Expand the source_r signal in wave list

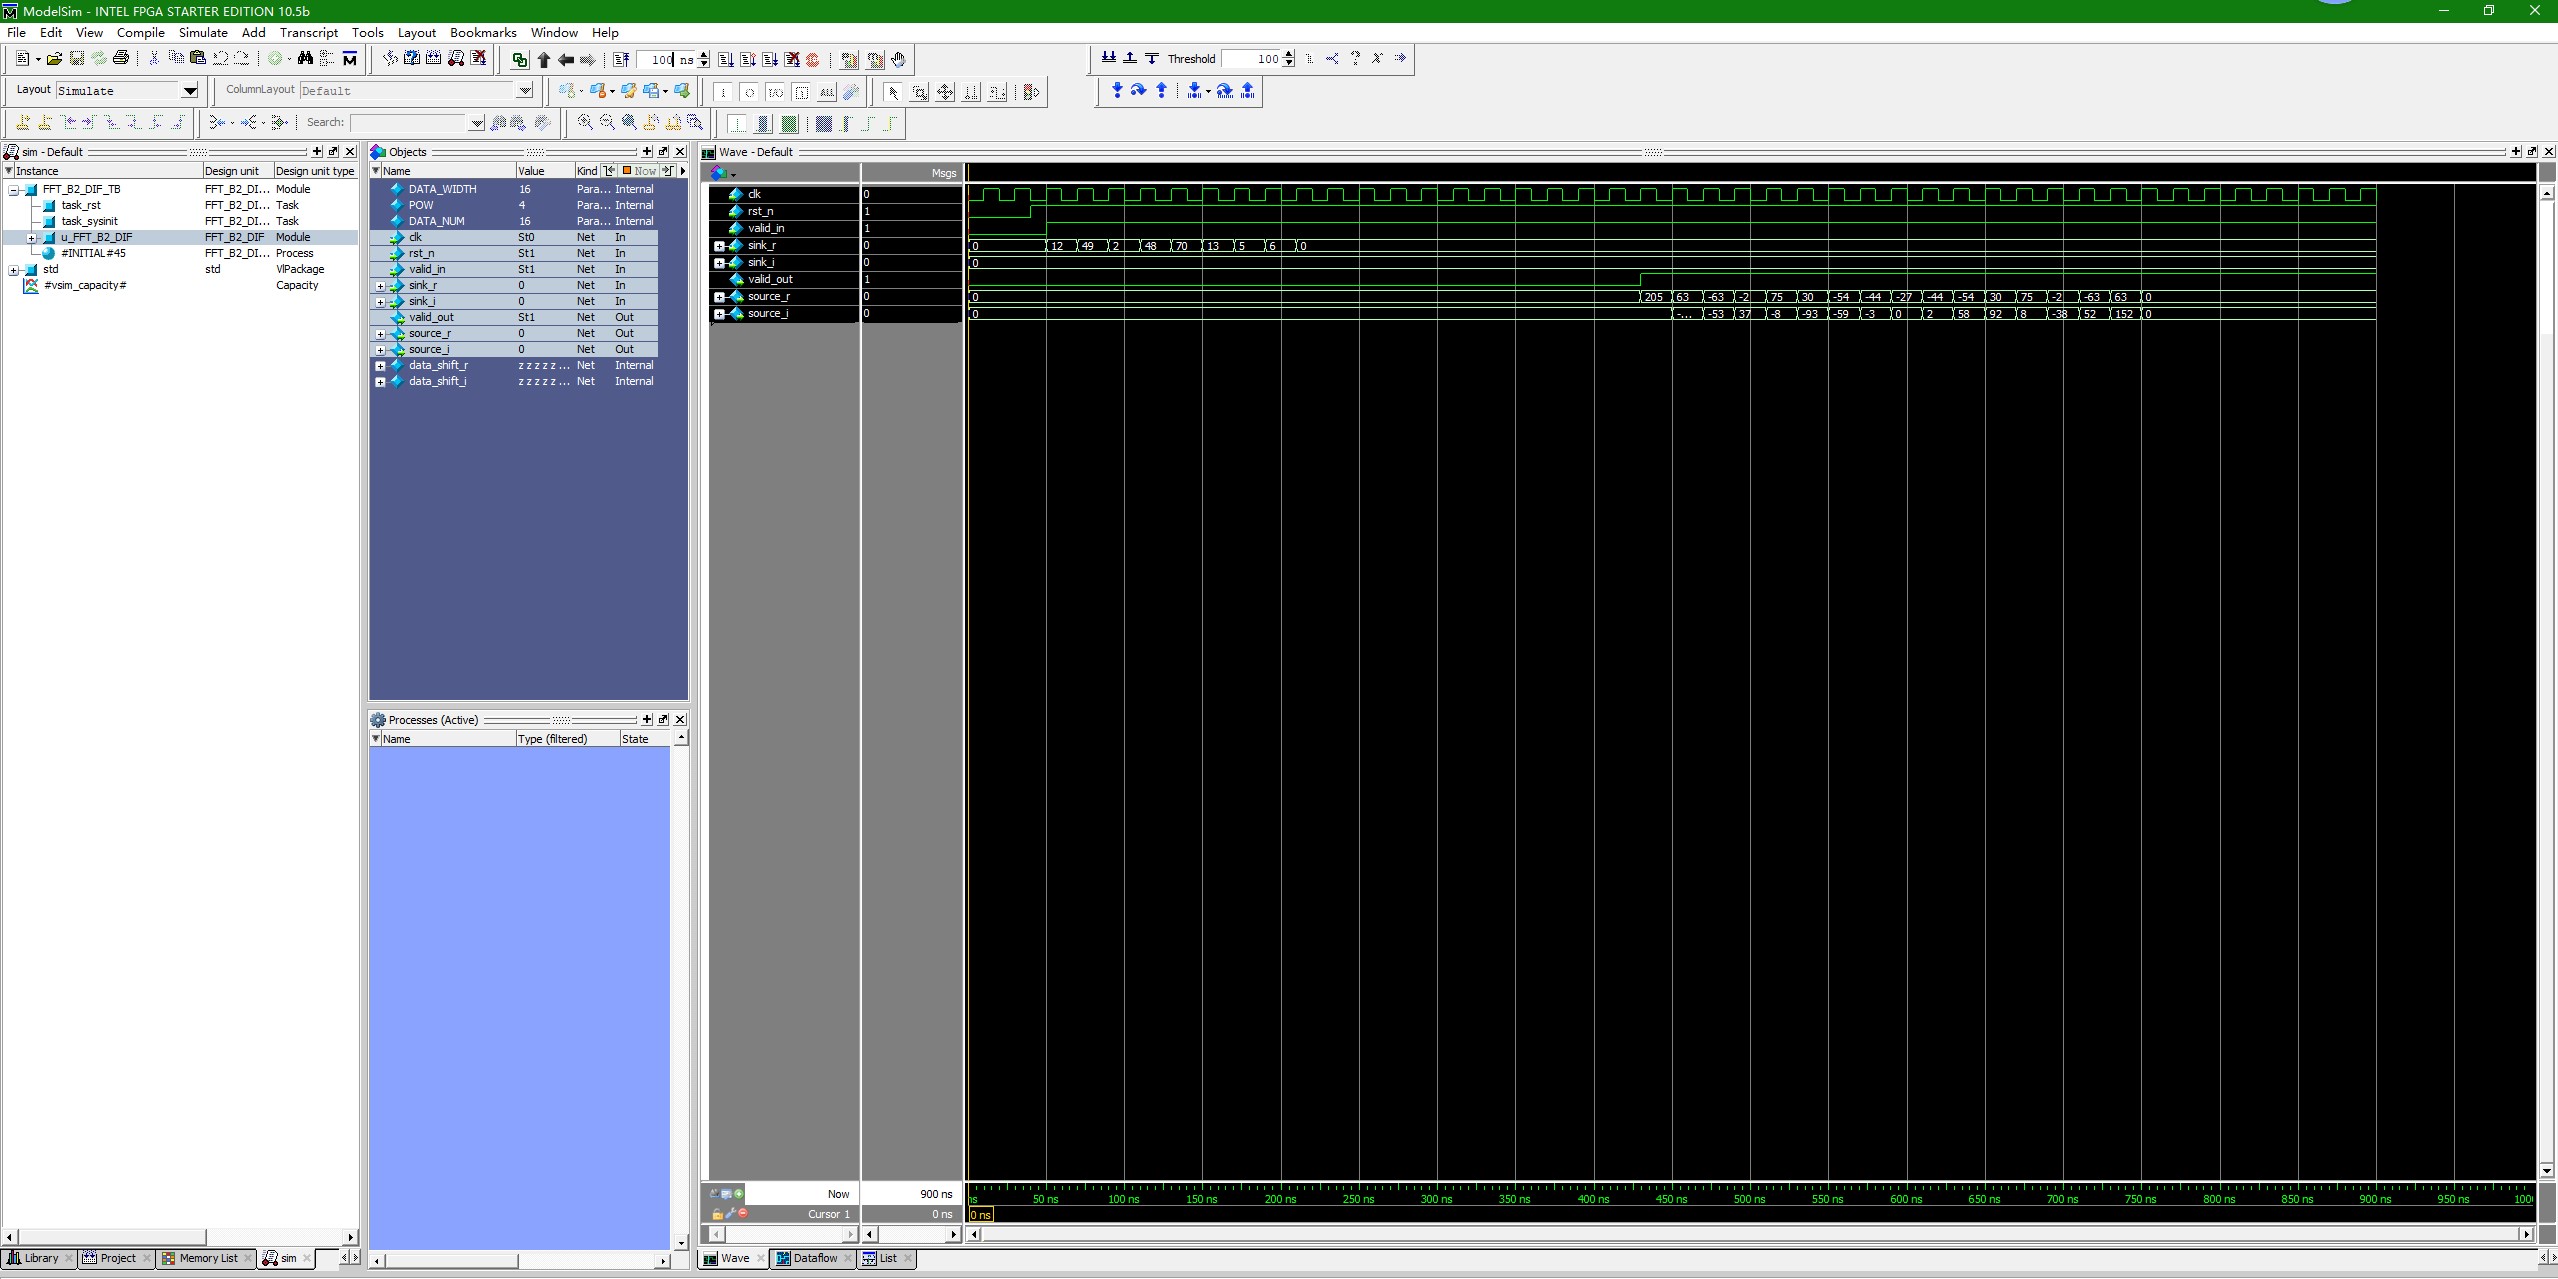pyautogui.click(x=719, y=297)
